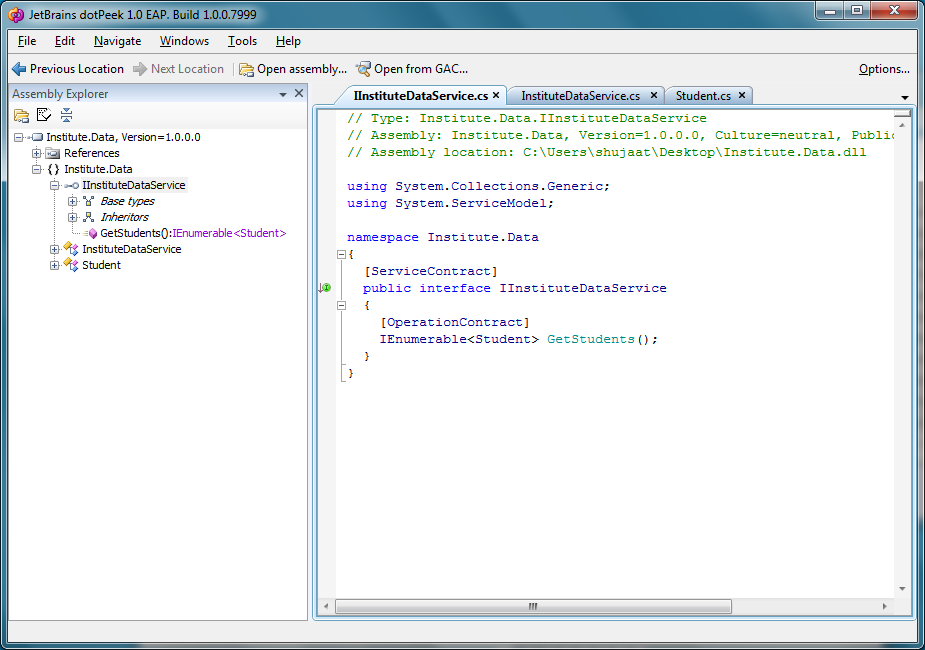Viewport: 925px width, 650px height.
Task: Expand the Student tree node
Action: tap(55, 265)
